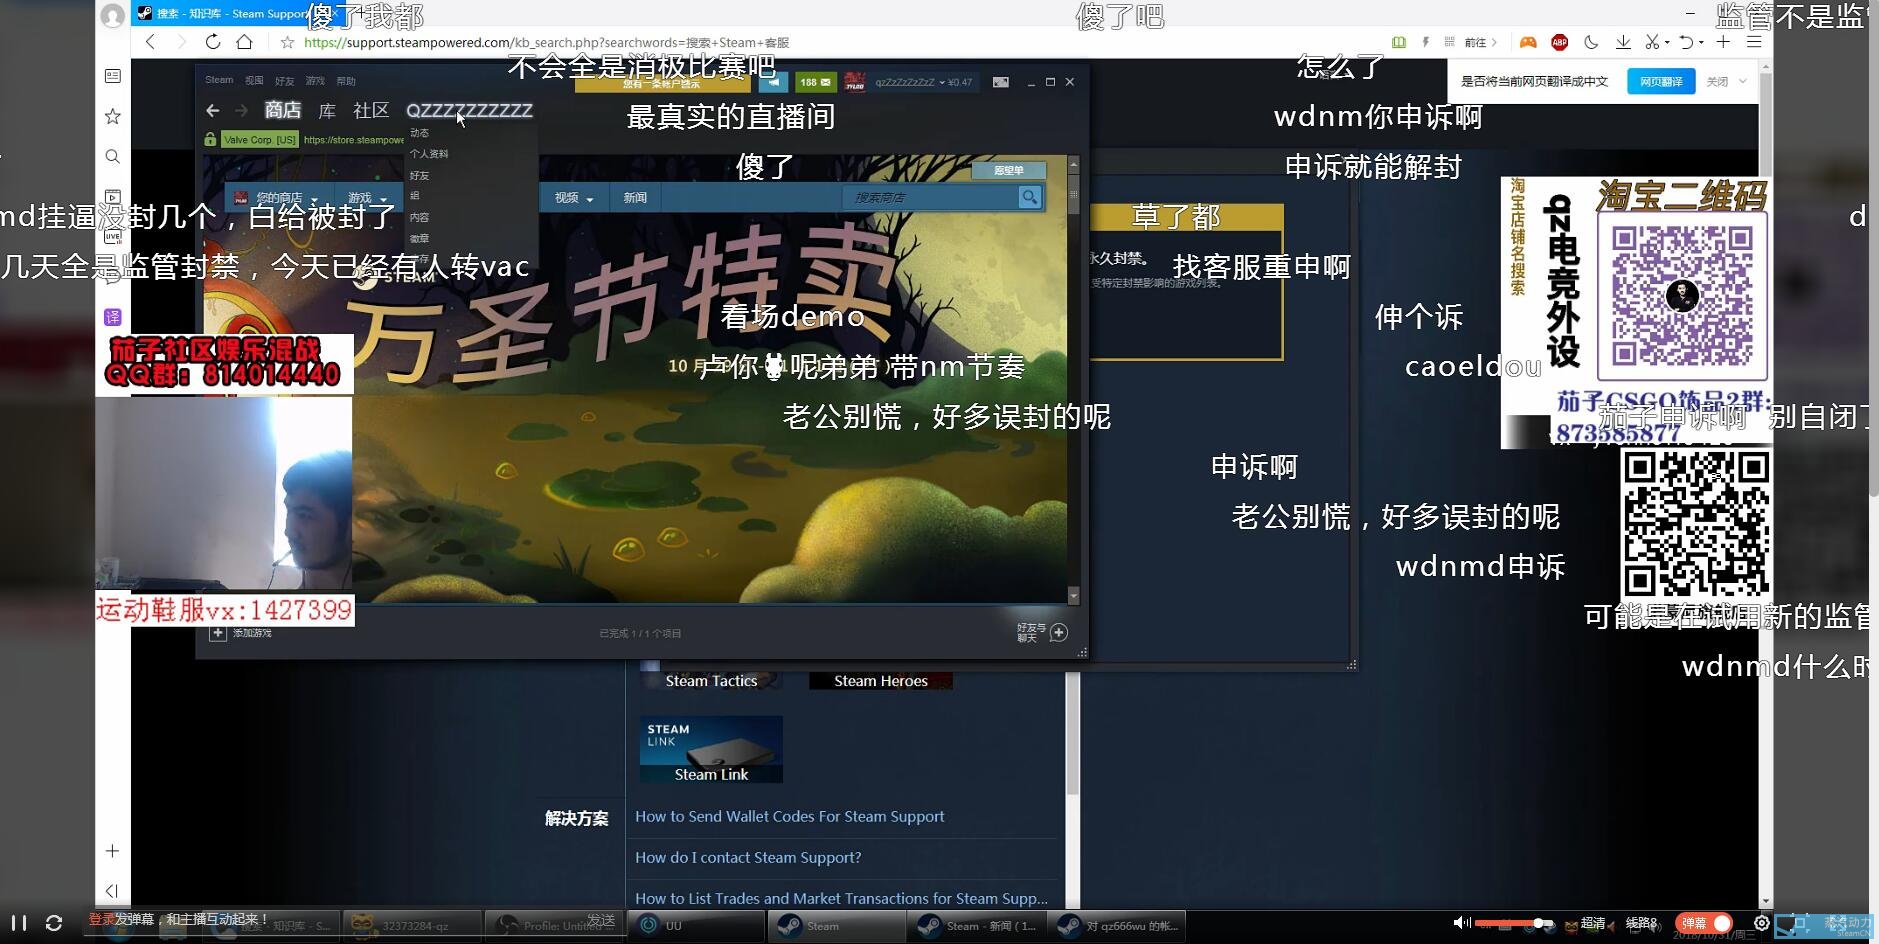Toggle night mode moon icon
Viewport: 1879px width, 944px height.
tap(1591, 42)
